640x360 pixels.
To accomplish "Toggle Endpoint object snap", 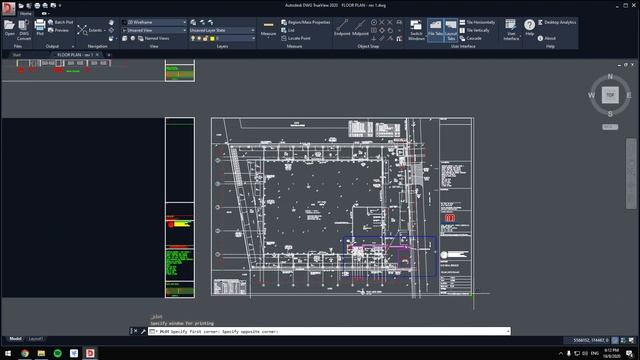I will click(x=342, y=28).
